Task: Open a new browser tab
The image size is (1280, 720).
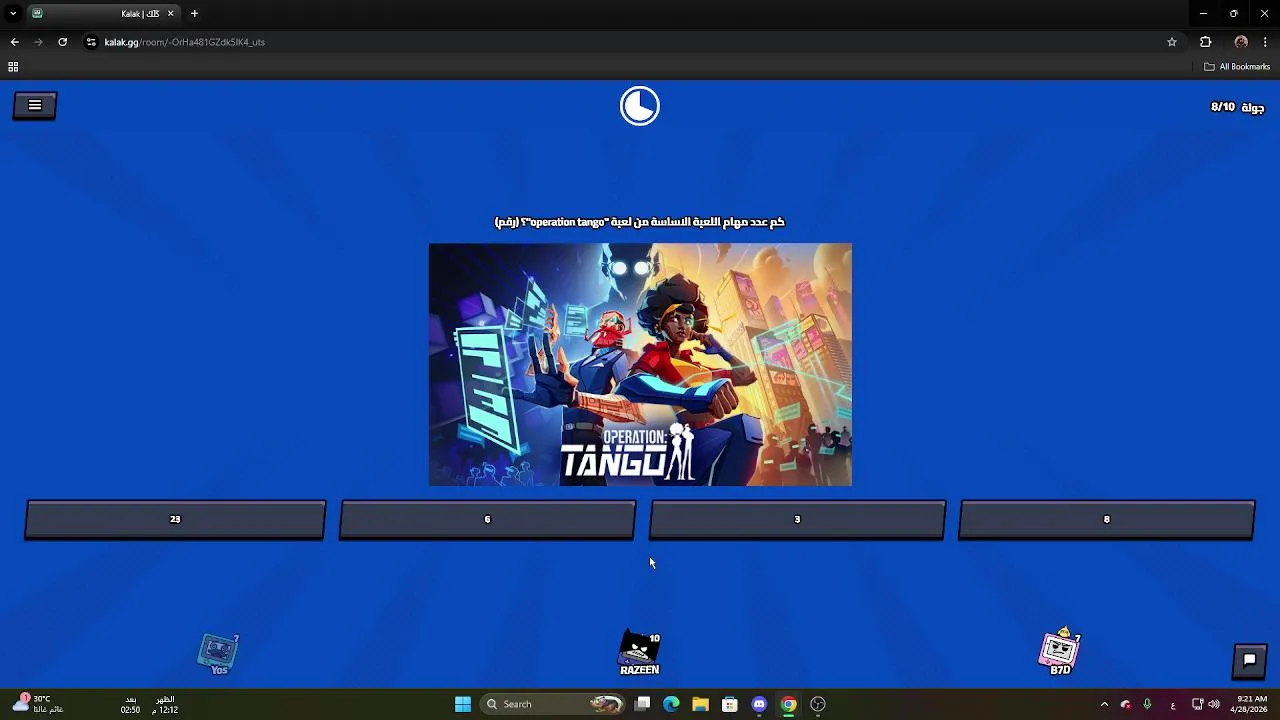Action: pyautogui.click(x=194, y=14)
